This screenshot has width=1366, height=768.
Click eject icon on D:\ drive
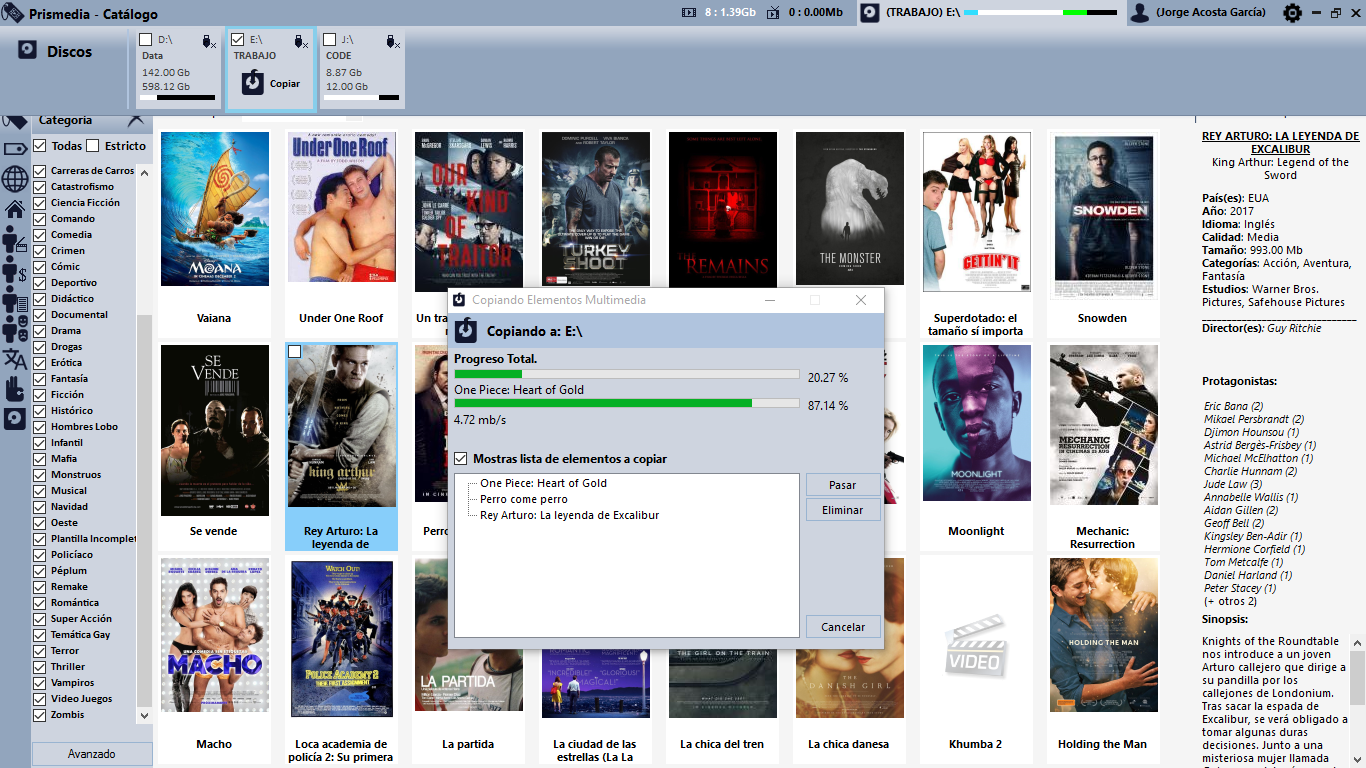[x=208, y=41]
